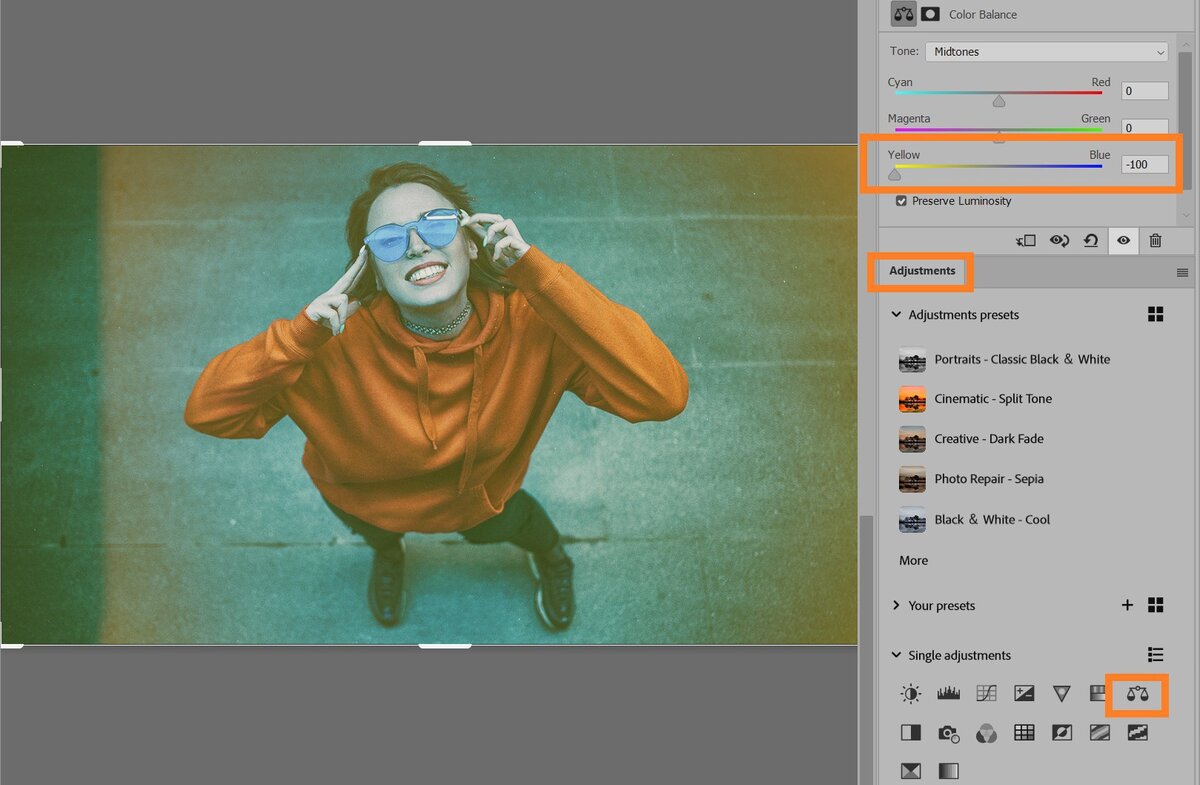Viewport: 1200px width, 785px height.
Task: Add a Brightness/Contrast adjustment
Action: coord(910,693)
